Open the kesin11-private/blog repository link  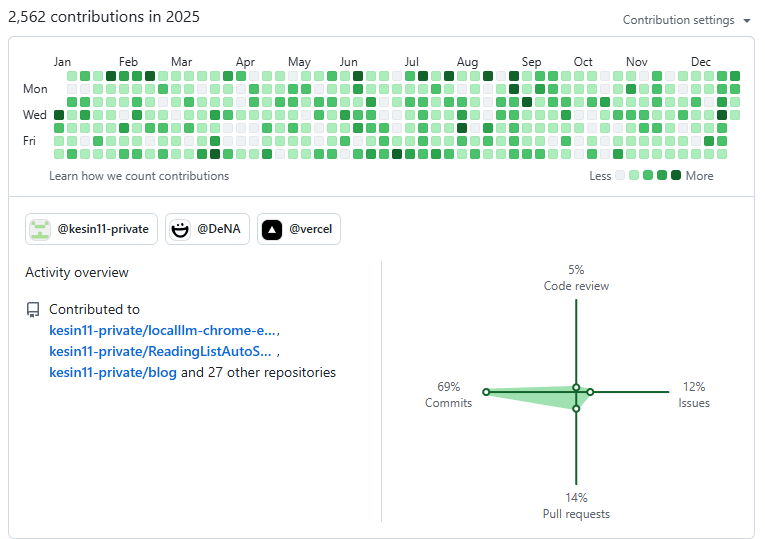pyautogui.click(x=113, y=373)
